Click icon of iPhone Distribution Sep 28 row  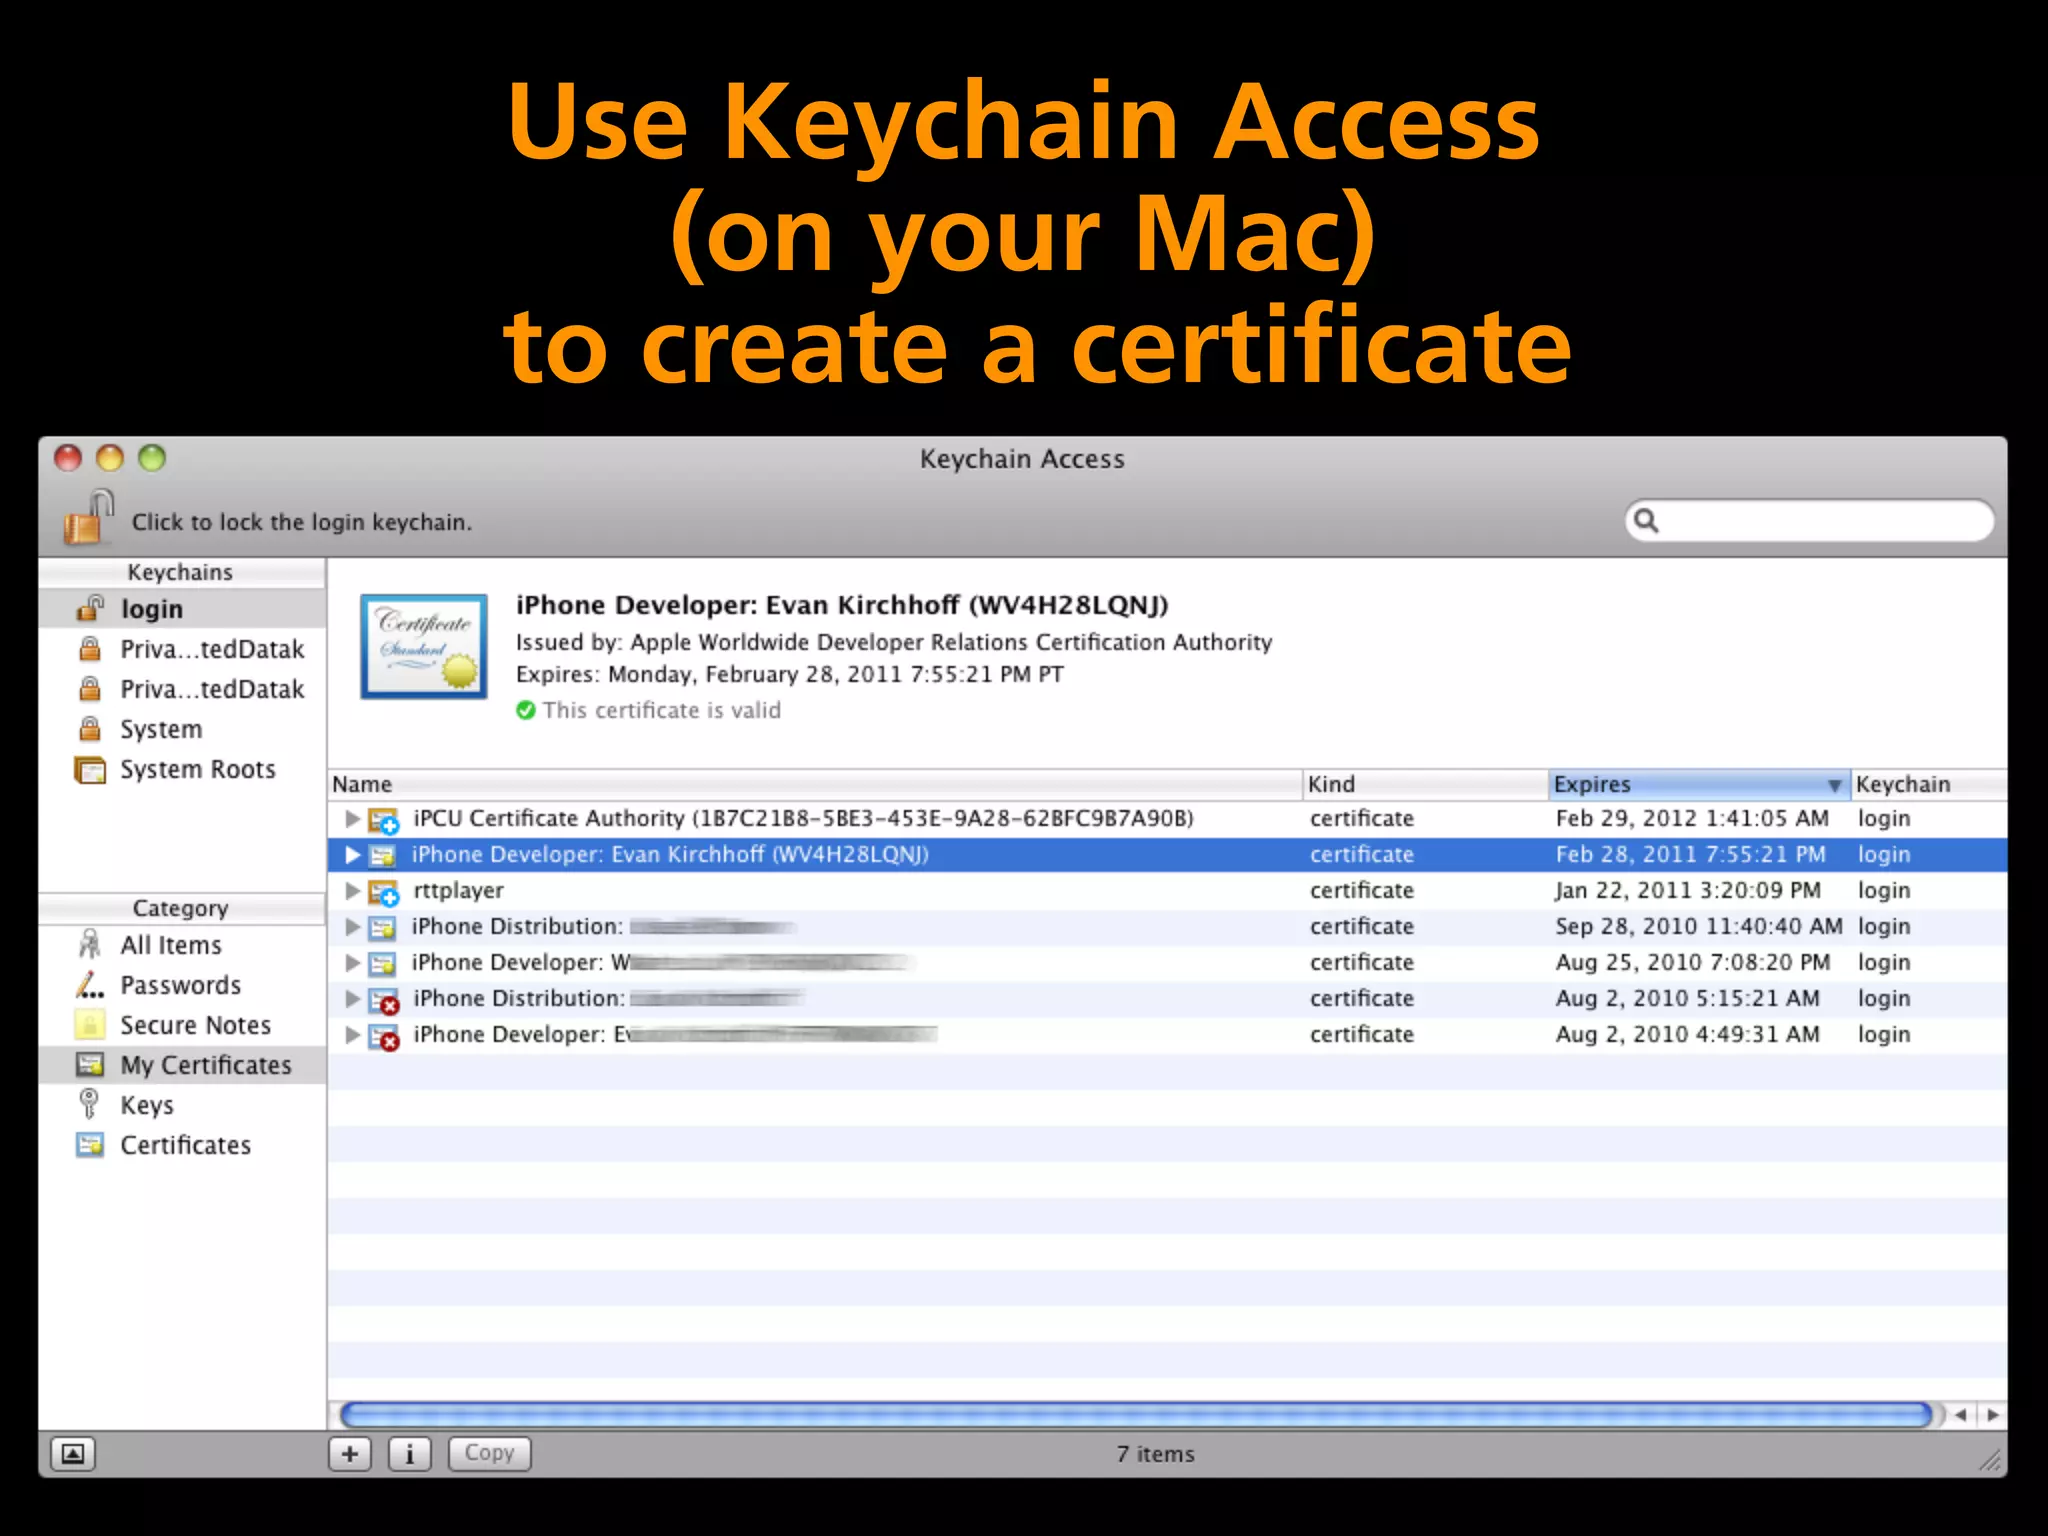click(382, 927)
